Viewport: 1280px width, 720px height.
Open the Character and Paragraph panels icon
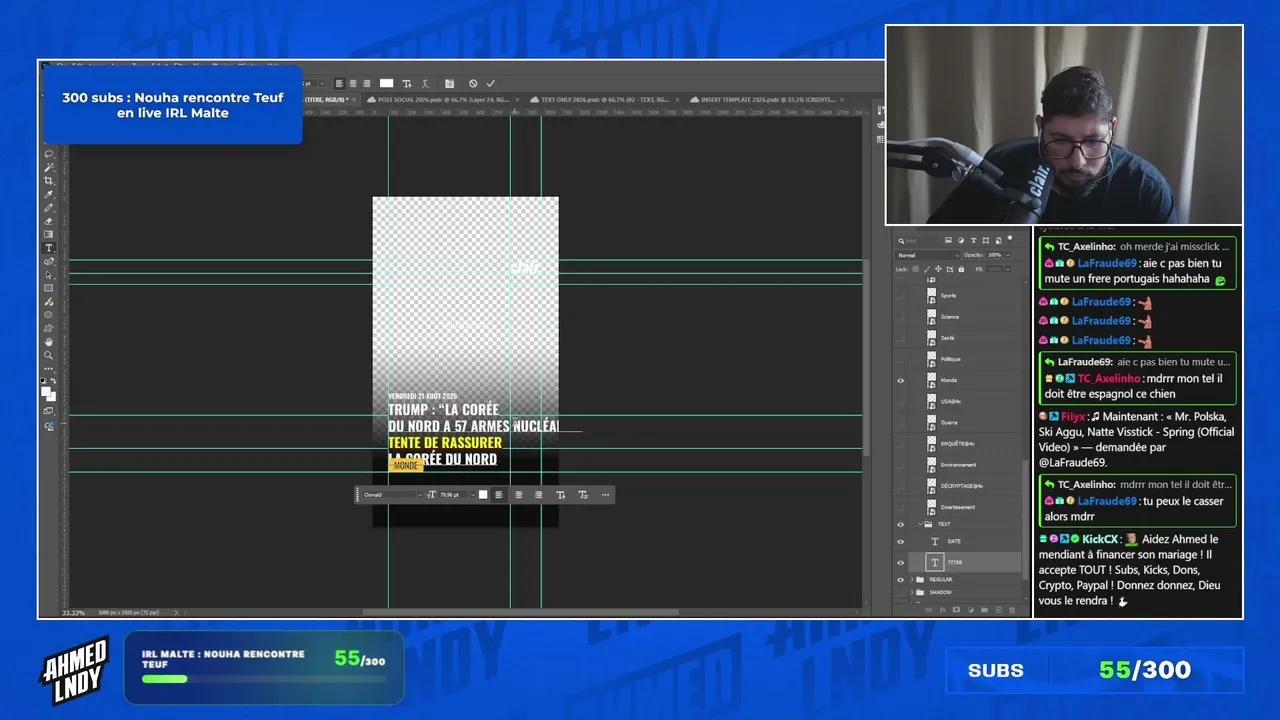450,84
